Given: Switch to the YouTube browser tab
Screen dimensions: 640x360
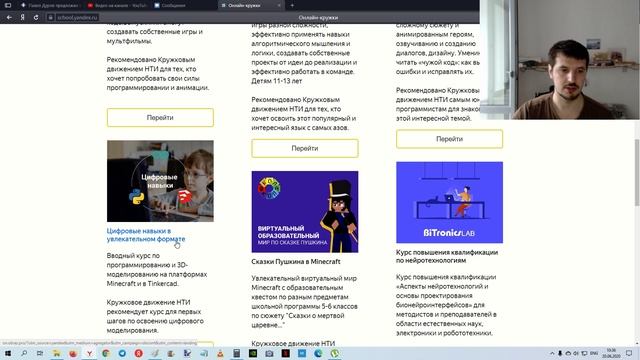Looking at the screenshot, I should pyautogui.click(x=117, y=5).
